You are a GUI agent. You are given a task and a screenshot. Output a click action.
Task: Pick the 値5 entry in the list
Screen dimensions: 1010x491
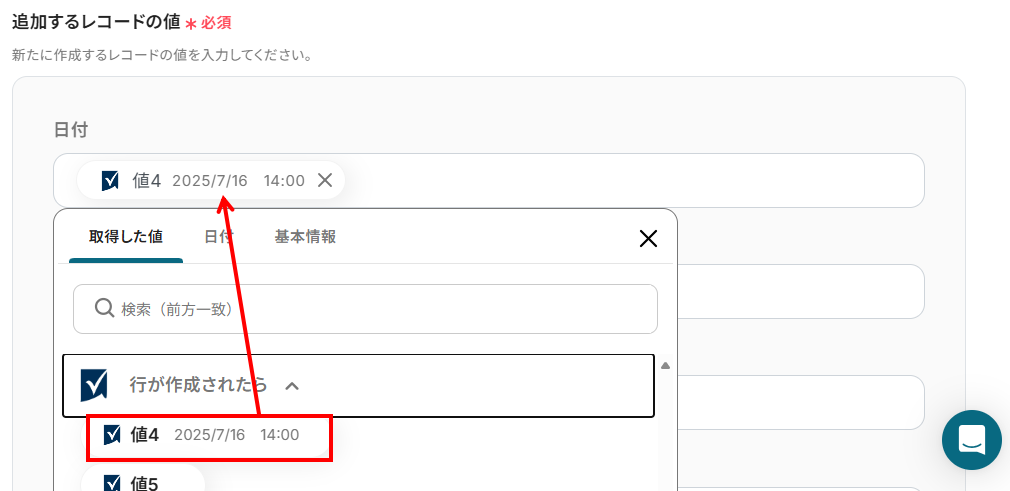click(144, 484)
